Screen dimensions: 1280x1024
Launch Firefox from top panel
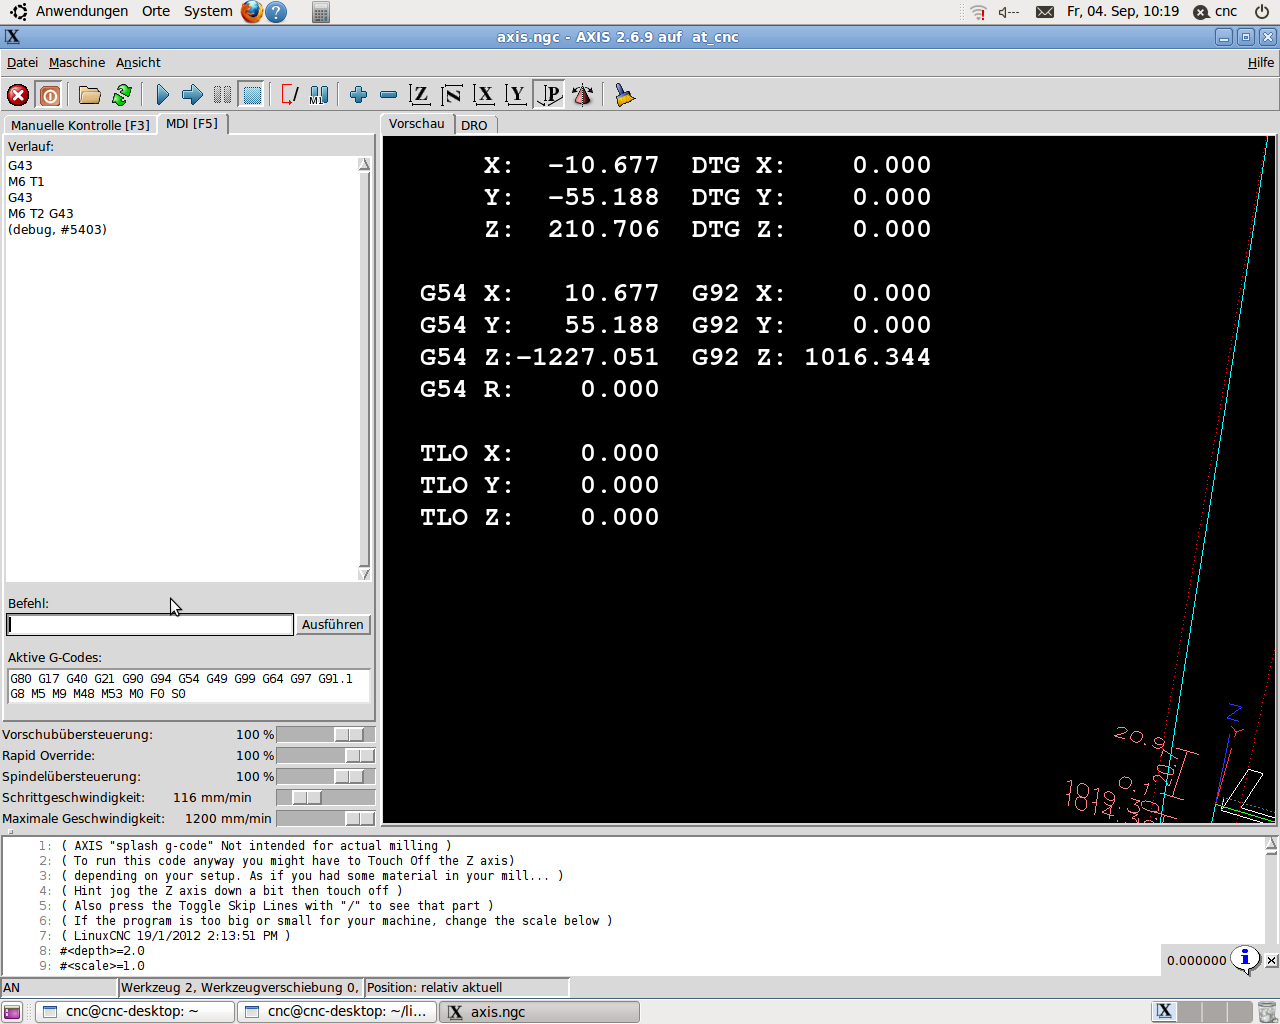click(252, 12)
